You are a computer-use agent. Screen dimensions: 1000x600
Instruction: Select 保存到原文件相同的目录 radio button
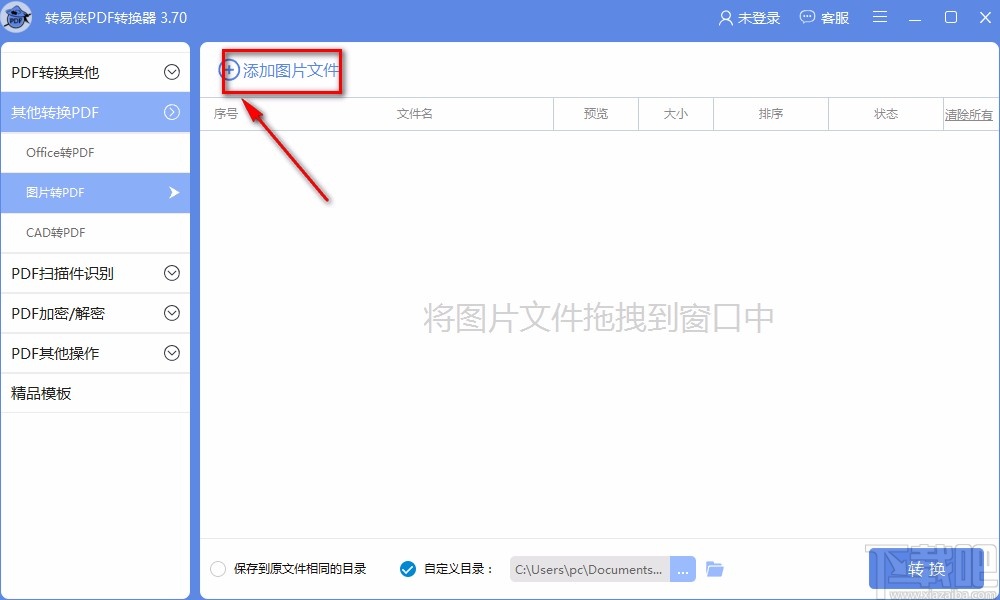218,568
